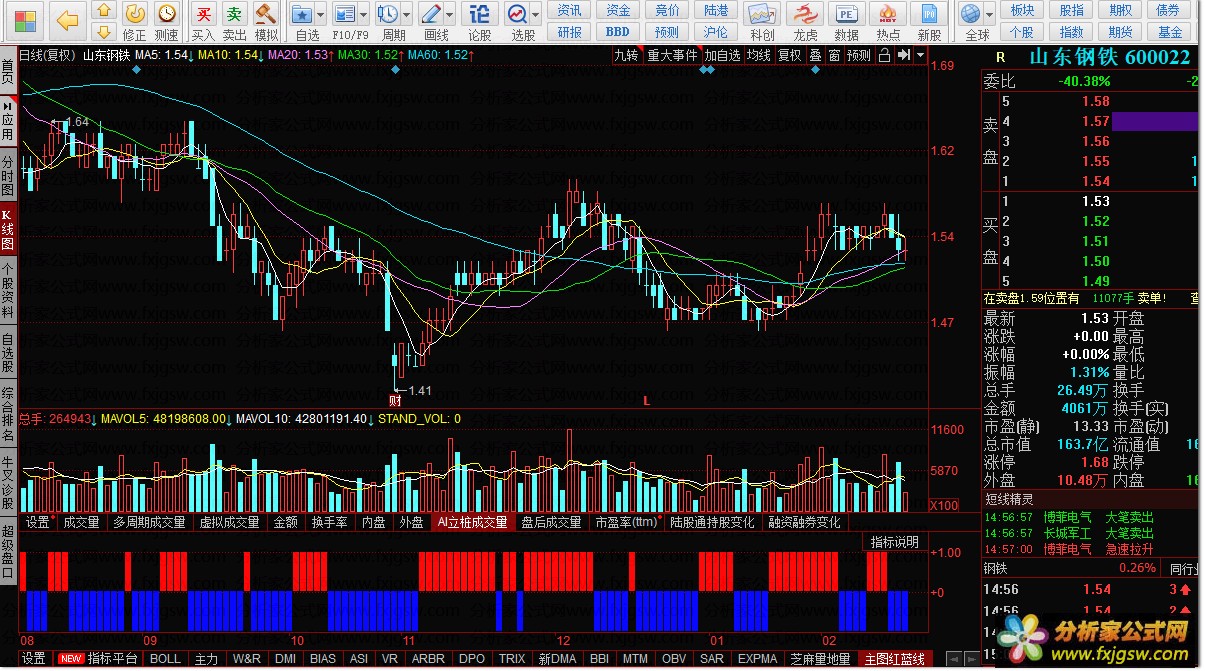Toggle the 预测 forecast chart button
1205x671 pixels.
(x=859, y=55)
